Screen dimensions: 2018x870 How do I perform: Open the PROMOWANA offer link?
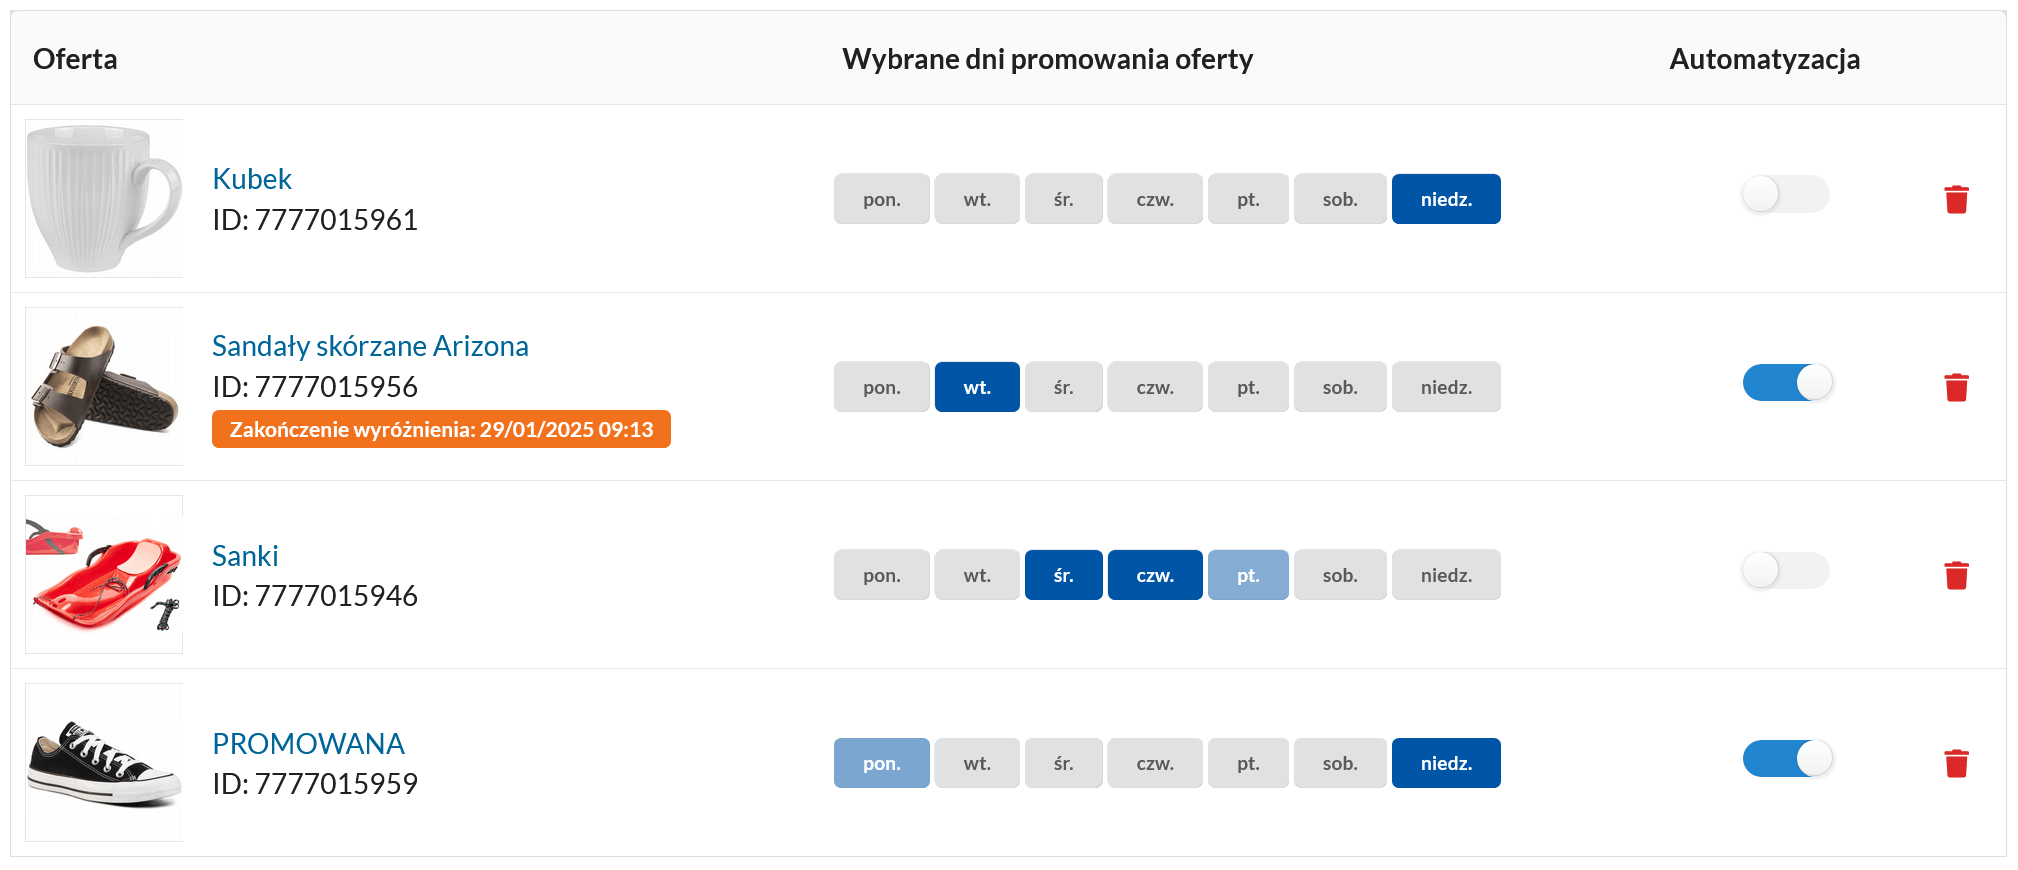coord(309,744)
